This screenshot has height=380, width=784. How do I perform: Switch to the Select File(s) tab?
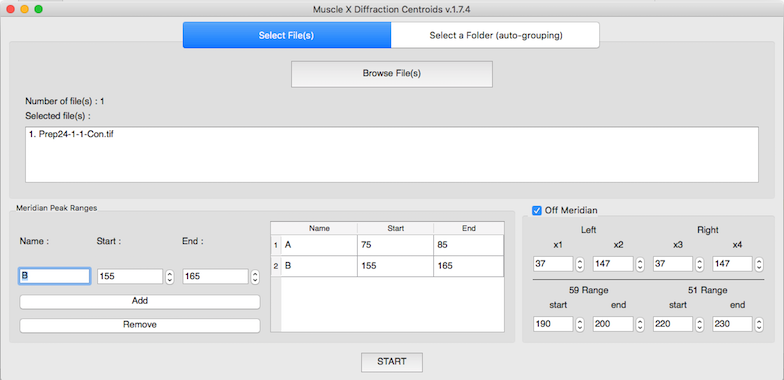pos(286,35)
